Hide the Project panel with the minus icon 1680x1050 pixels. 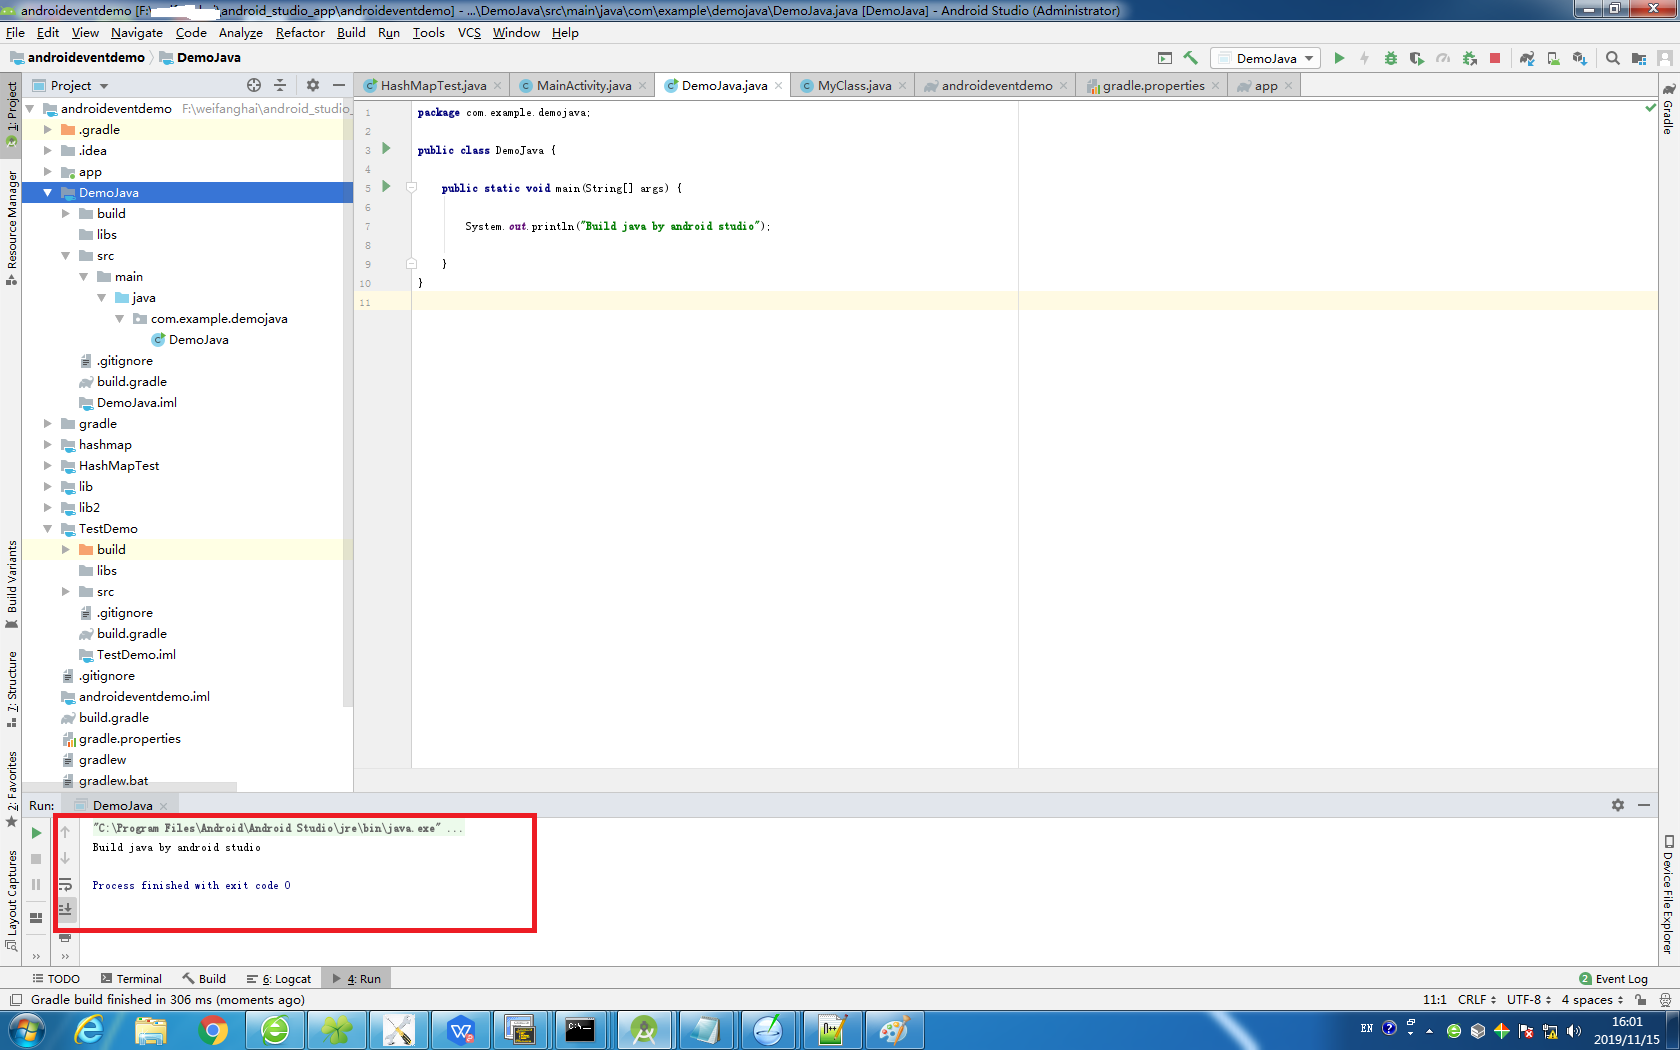coord(339,85)
